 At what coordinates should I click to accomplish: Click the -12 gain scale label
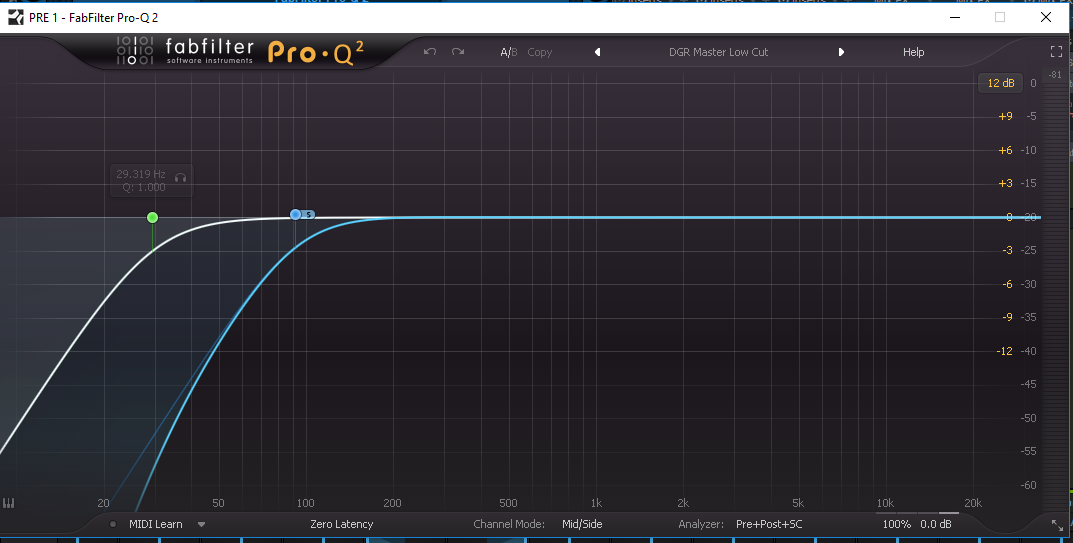1004,351
